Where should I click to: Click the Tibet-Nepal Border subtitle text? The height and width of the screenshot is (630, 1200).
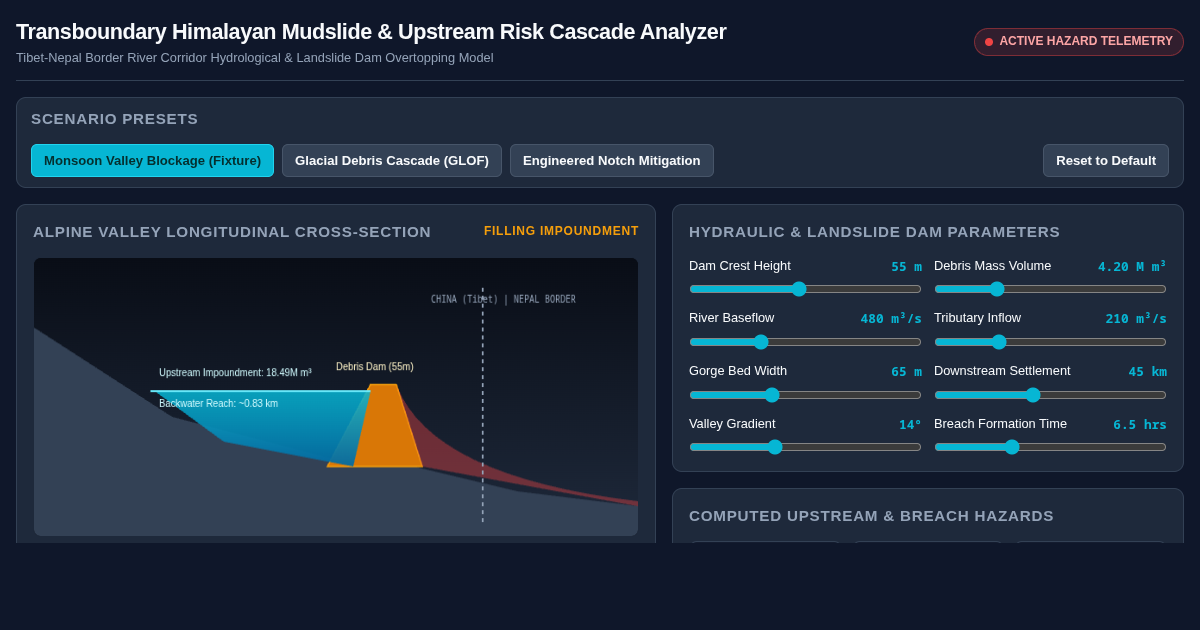pyautogui.click(x=255, y=58)
